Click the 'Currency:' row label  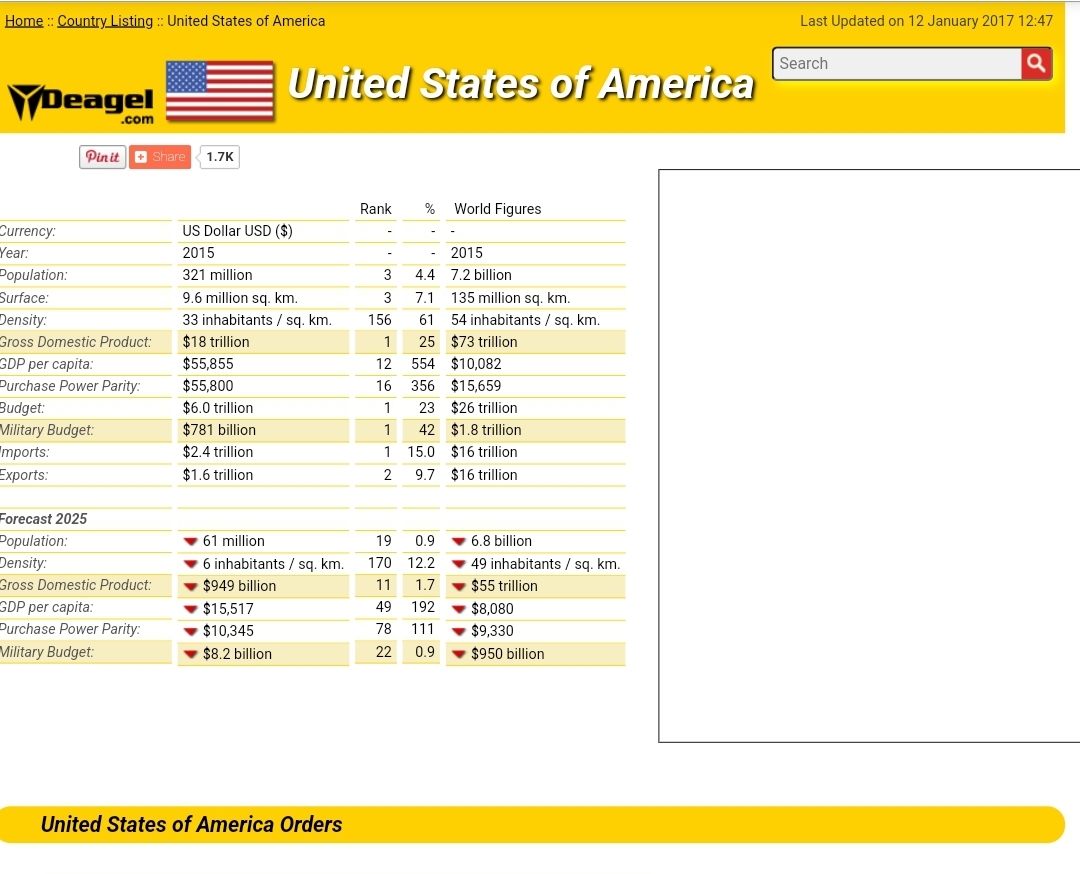(x=28, y=231)
